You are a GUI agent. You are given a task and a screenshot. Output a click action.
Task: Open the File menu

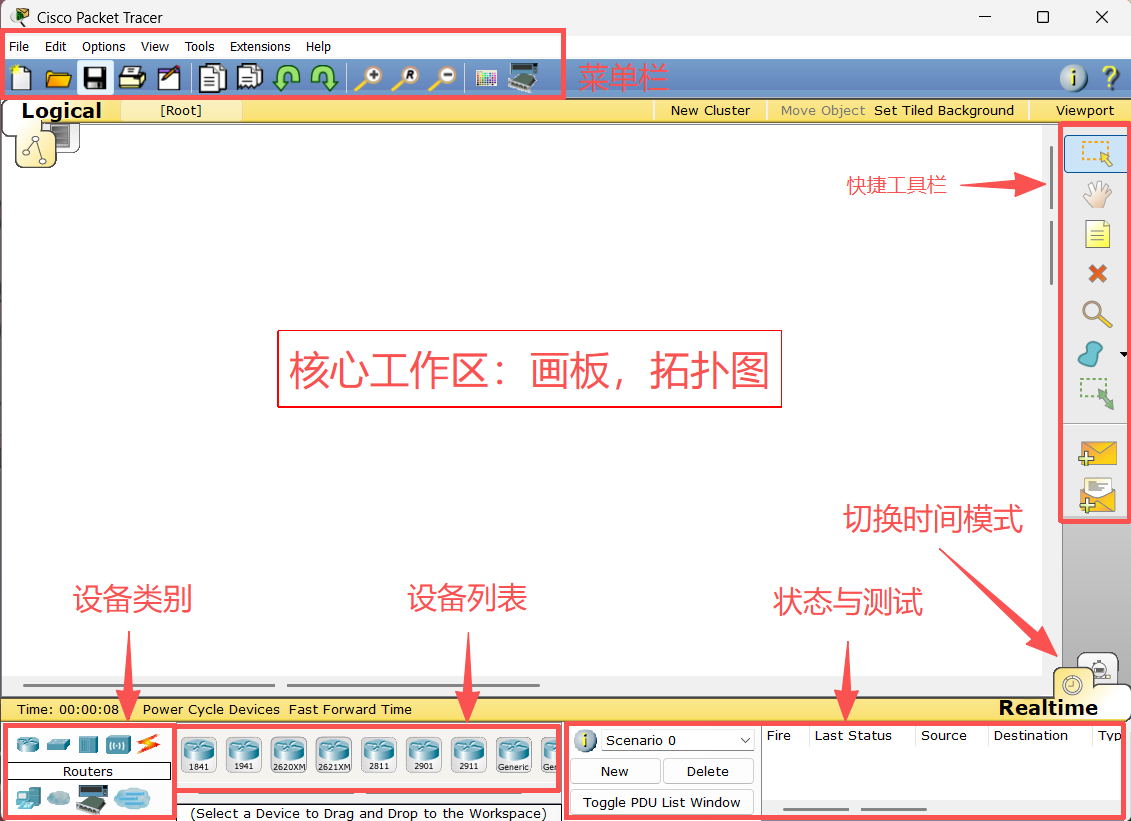[x=19, y=46]
